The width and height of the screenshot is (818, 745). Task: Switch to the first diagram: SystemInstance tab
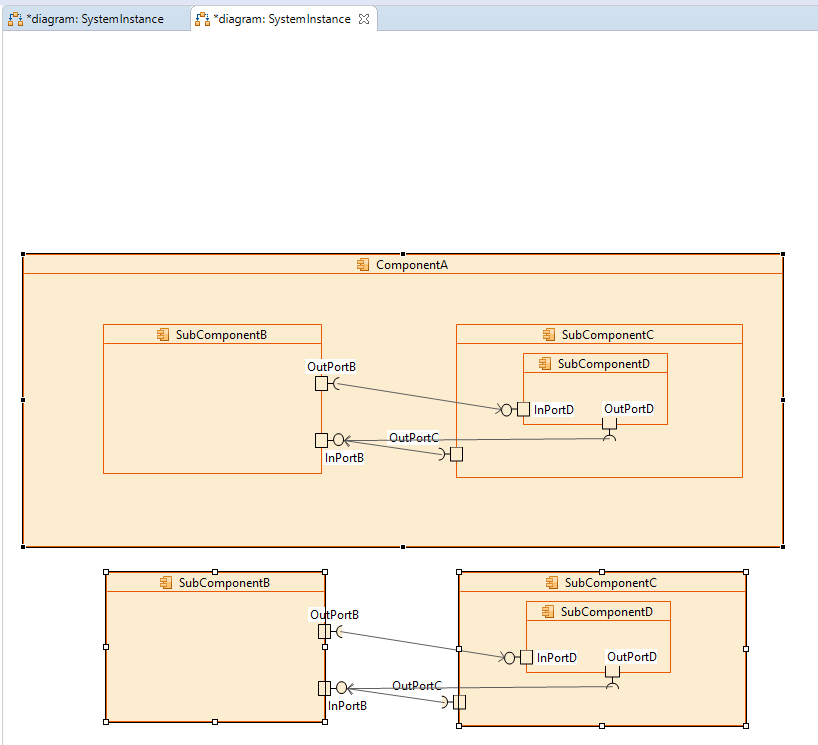[x=93, y=19]
